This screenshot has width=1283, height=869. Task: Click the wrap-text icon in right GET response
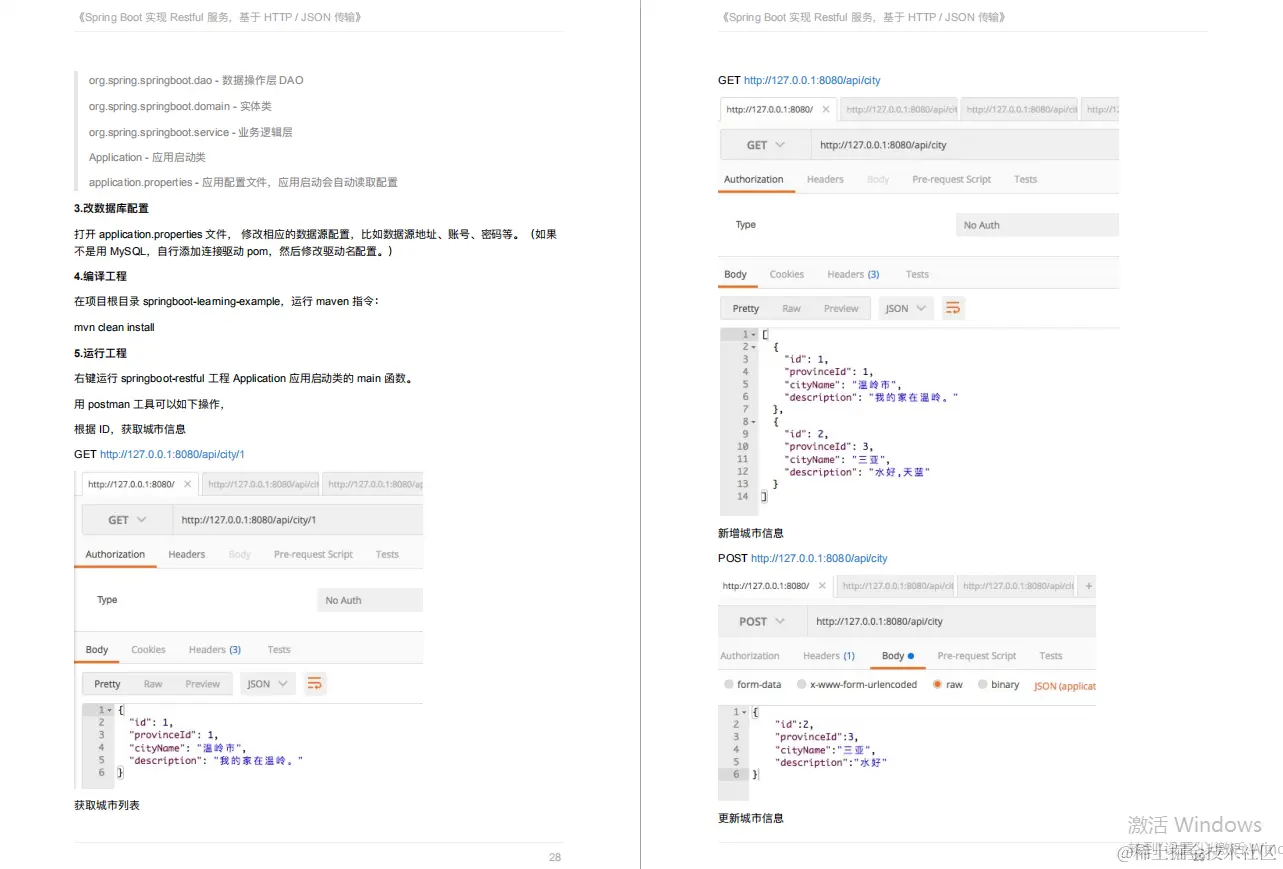[x=952, y=308]
